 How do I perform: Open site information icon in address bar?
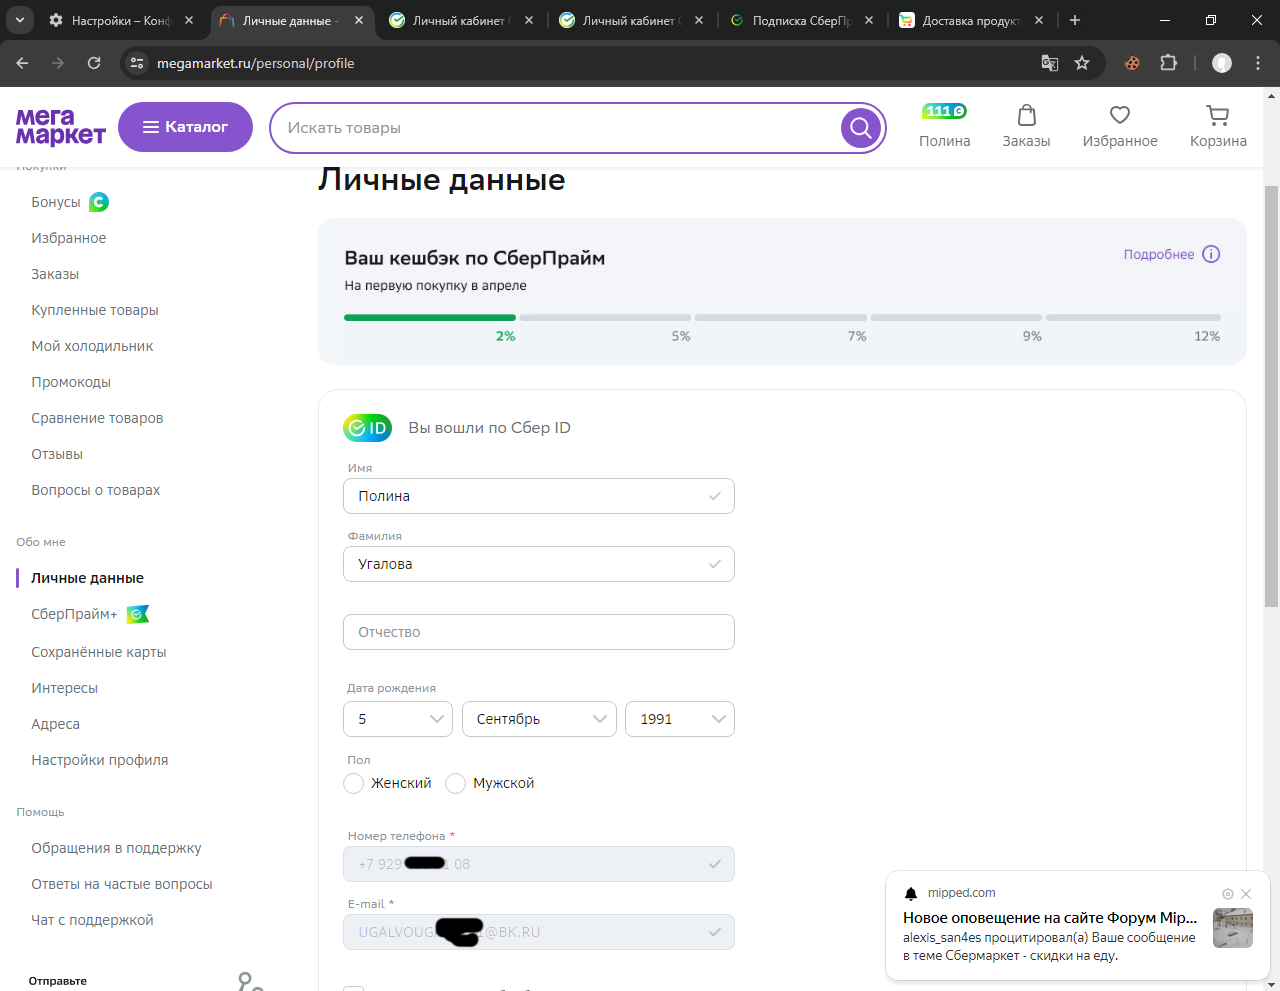coord(138,63)
